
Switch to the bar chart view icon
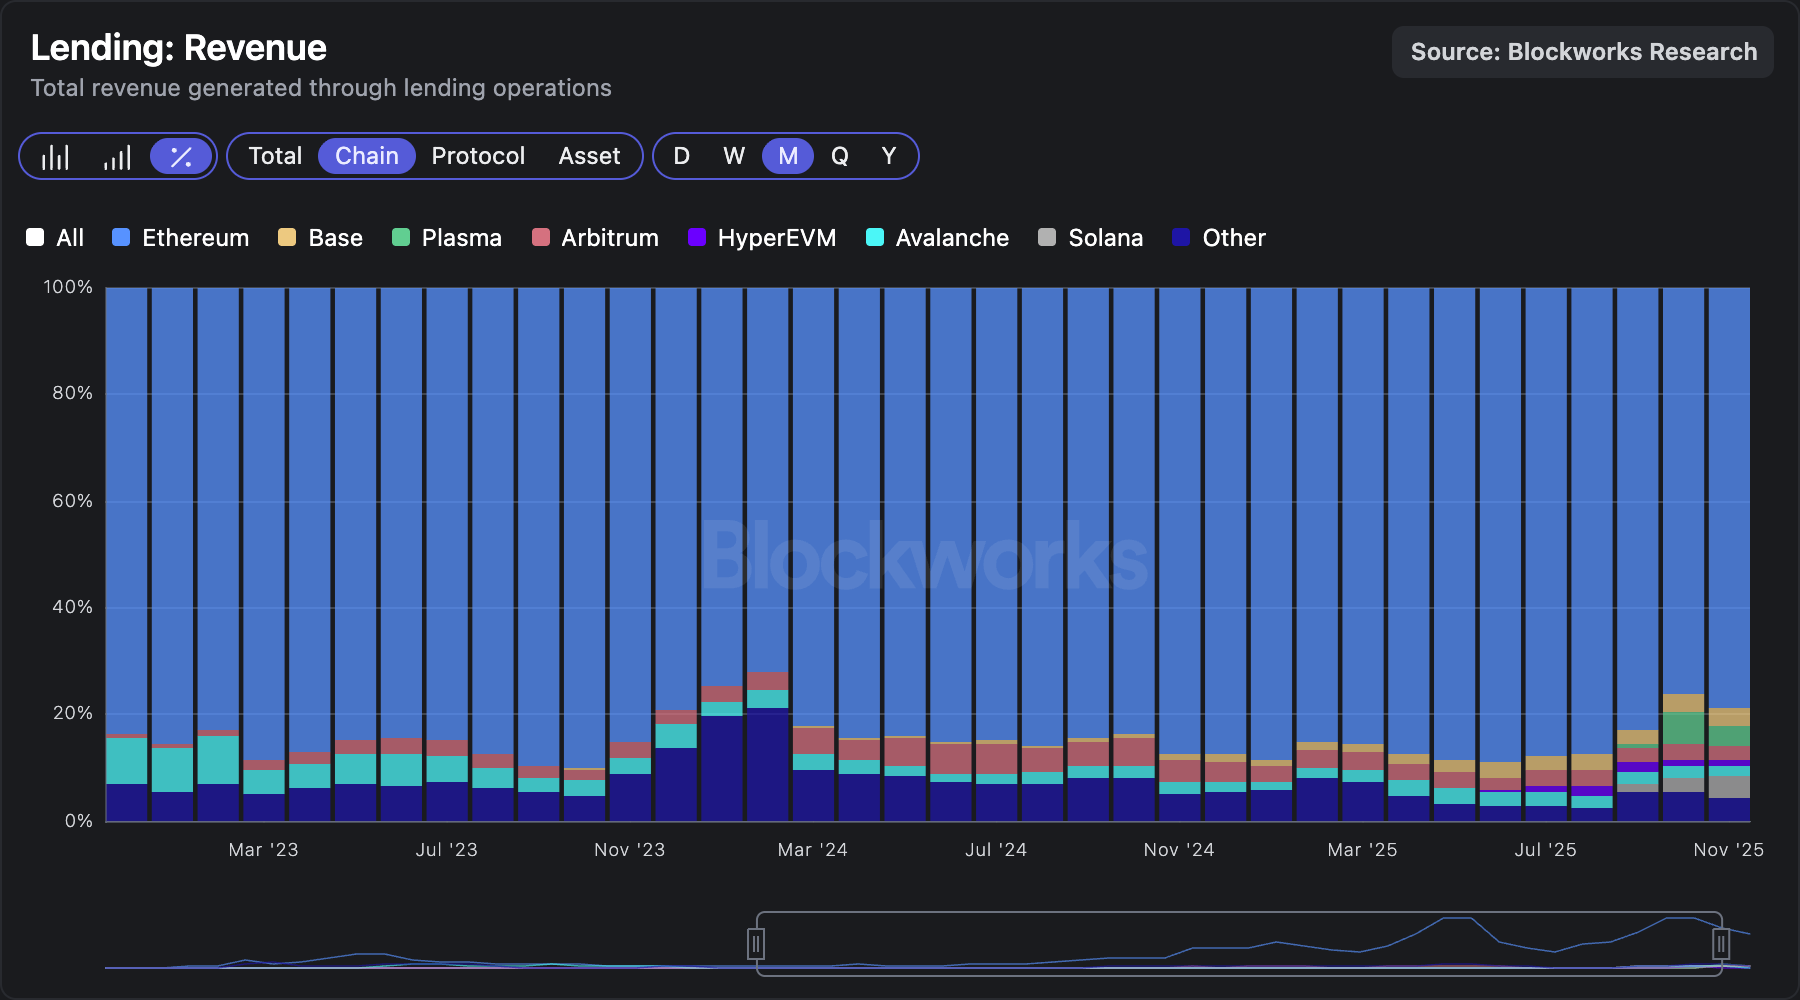(56, 157)
